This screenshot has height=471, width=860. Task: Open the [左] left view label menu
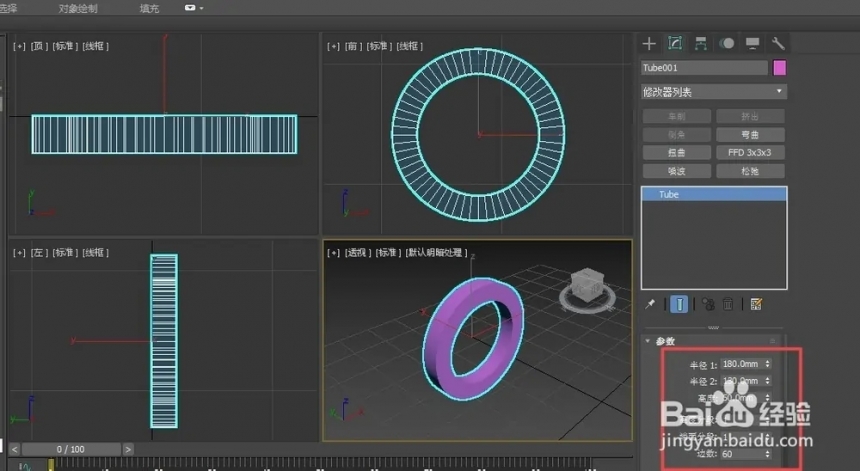(x=38, y=252)
